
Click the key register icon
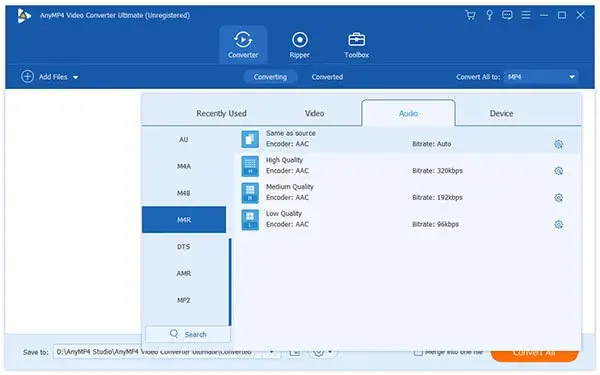489,15
